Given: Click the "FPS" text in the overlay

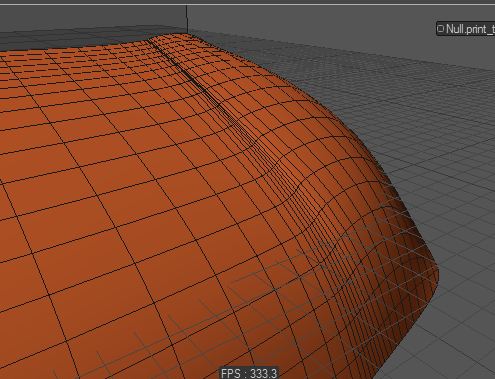Looking at the screenshot, I should [x=231, y=374].
